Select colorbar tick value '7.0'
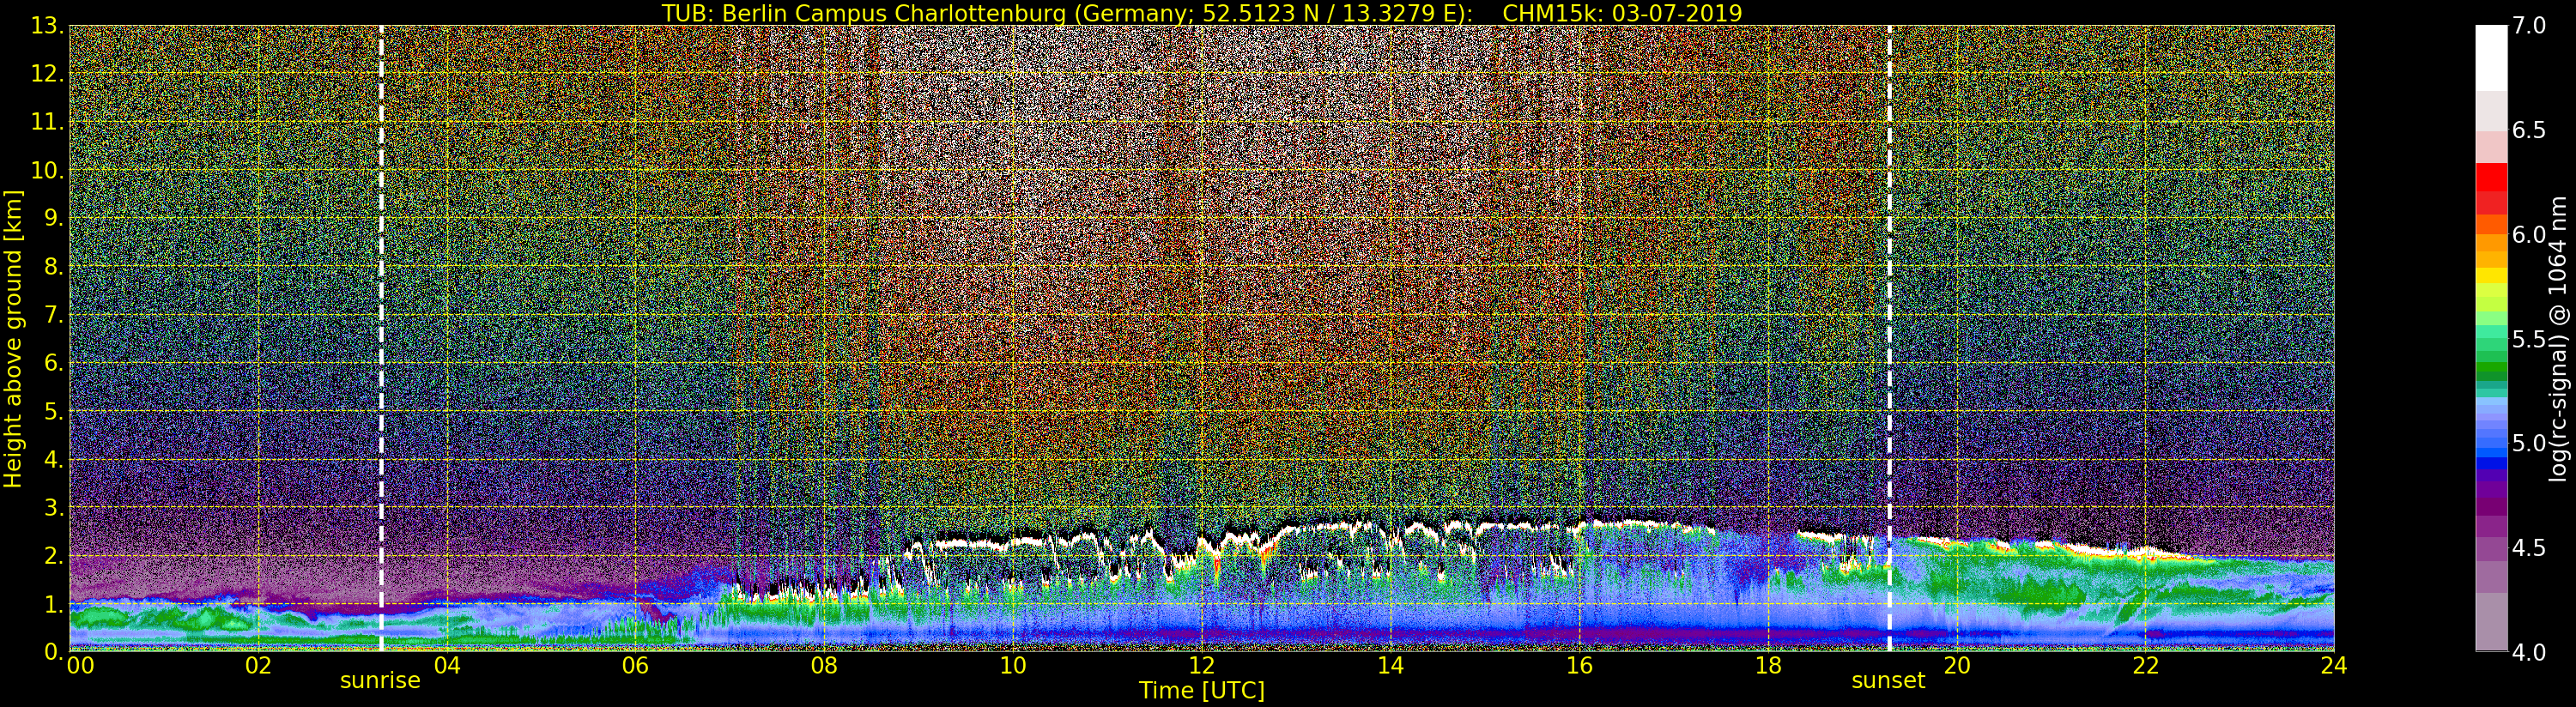This screenshot has height=707, width=2576. (x=2530, y=26)
